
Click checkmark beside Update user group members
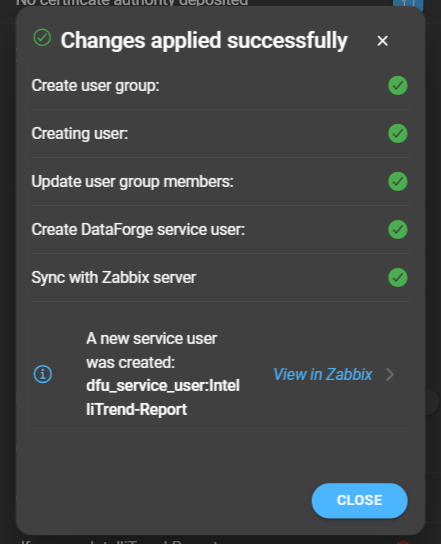click(x=398, y=181)
